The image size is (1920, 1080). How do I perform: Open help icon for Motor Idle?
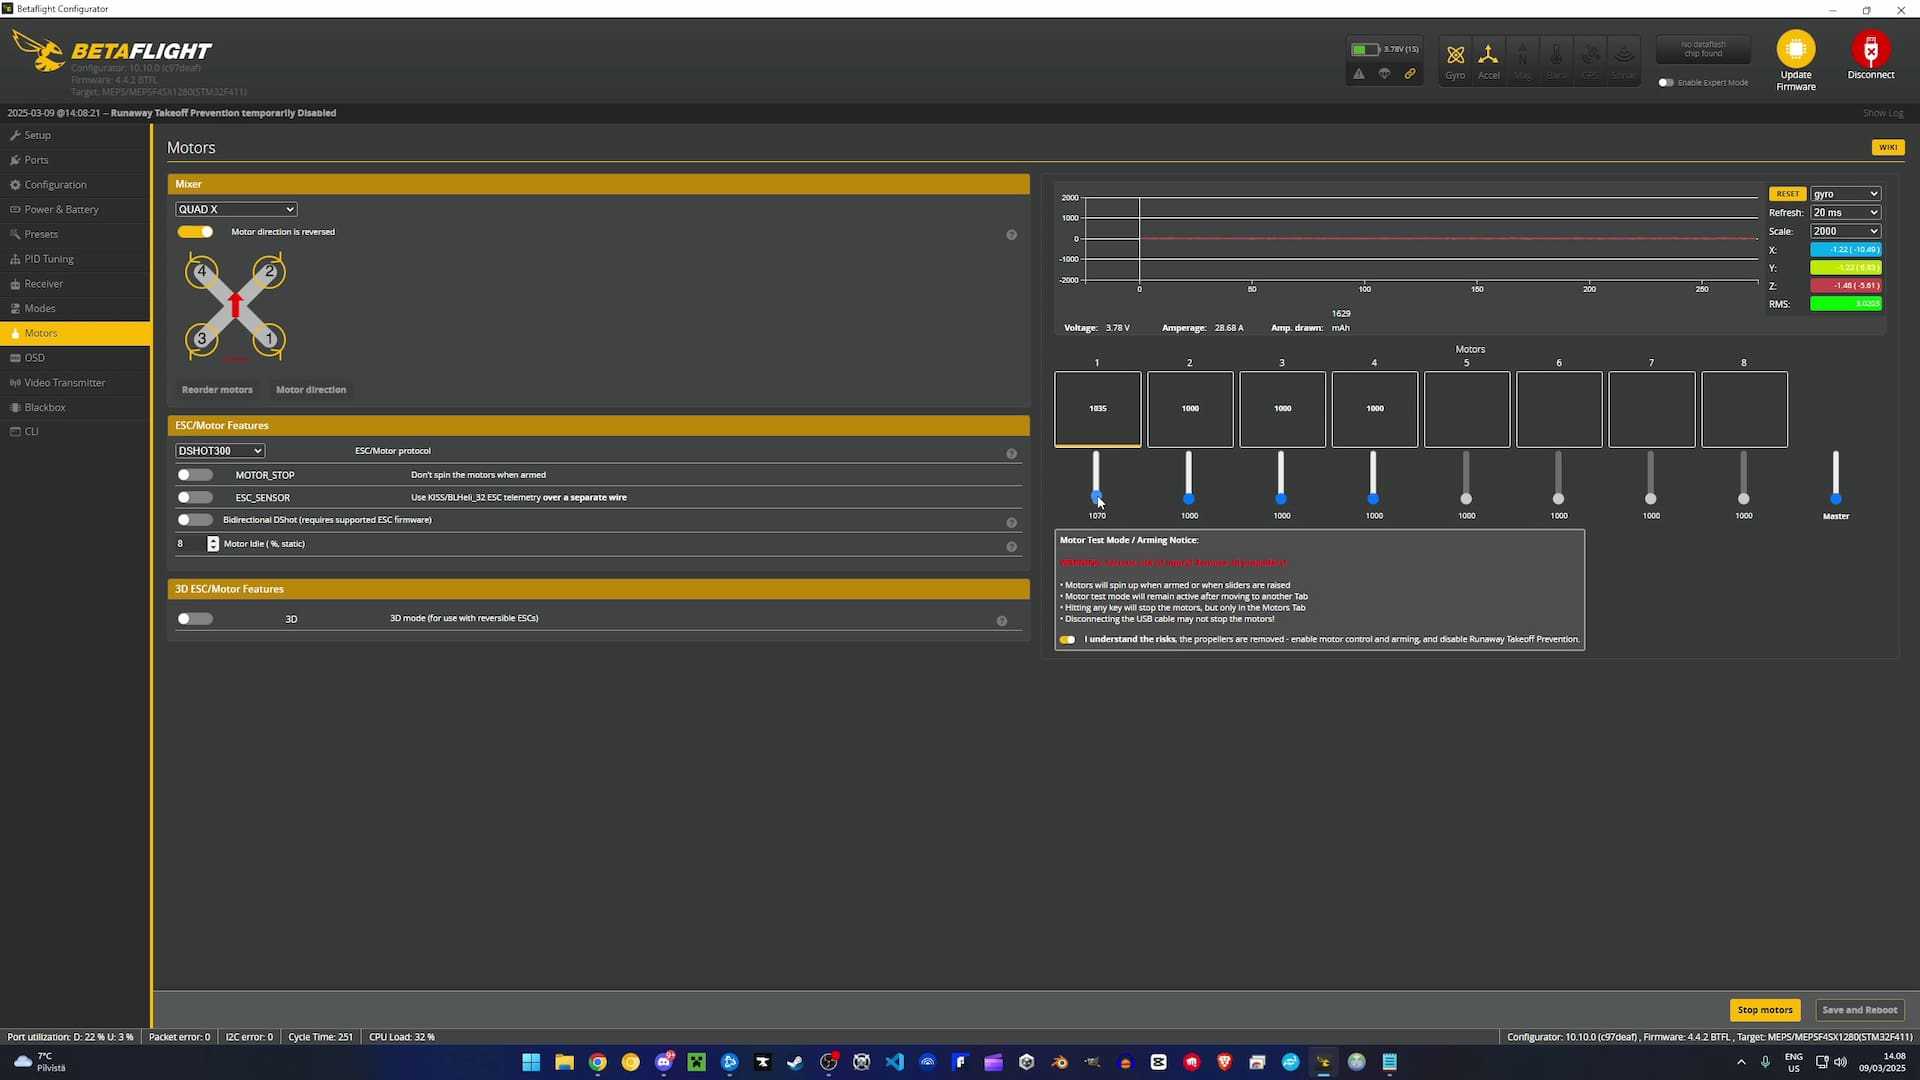tap(1011, 547)
